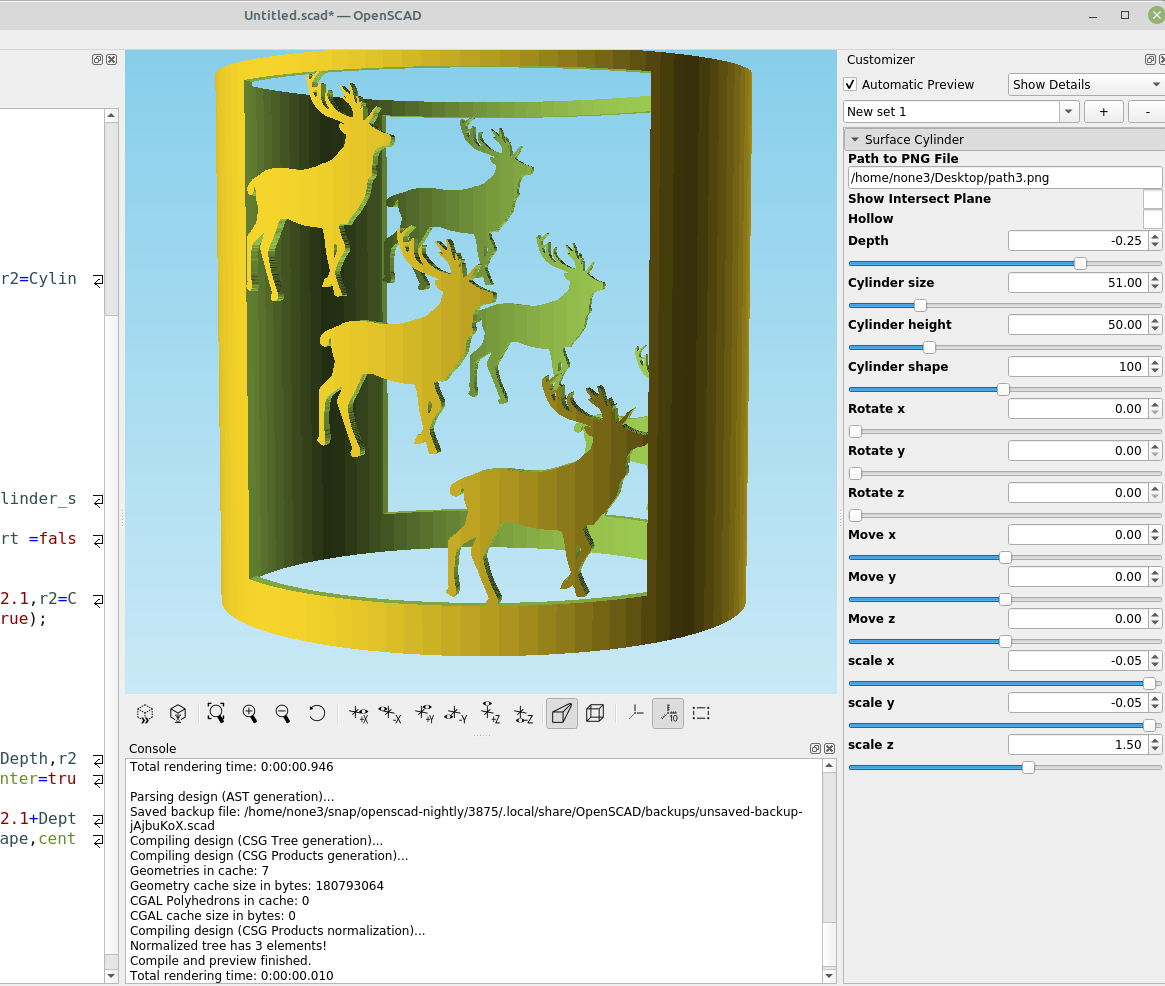Enable orthogonal projection view

tap(594, 713)
